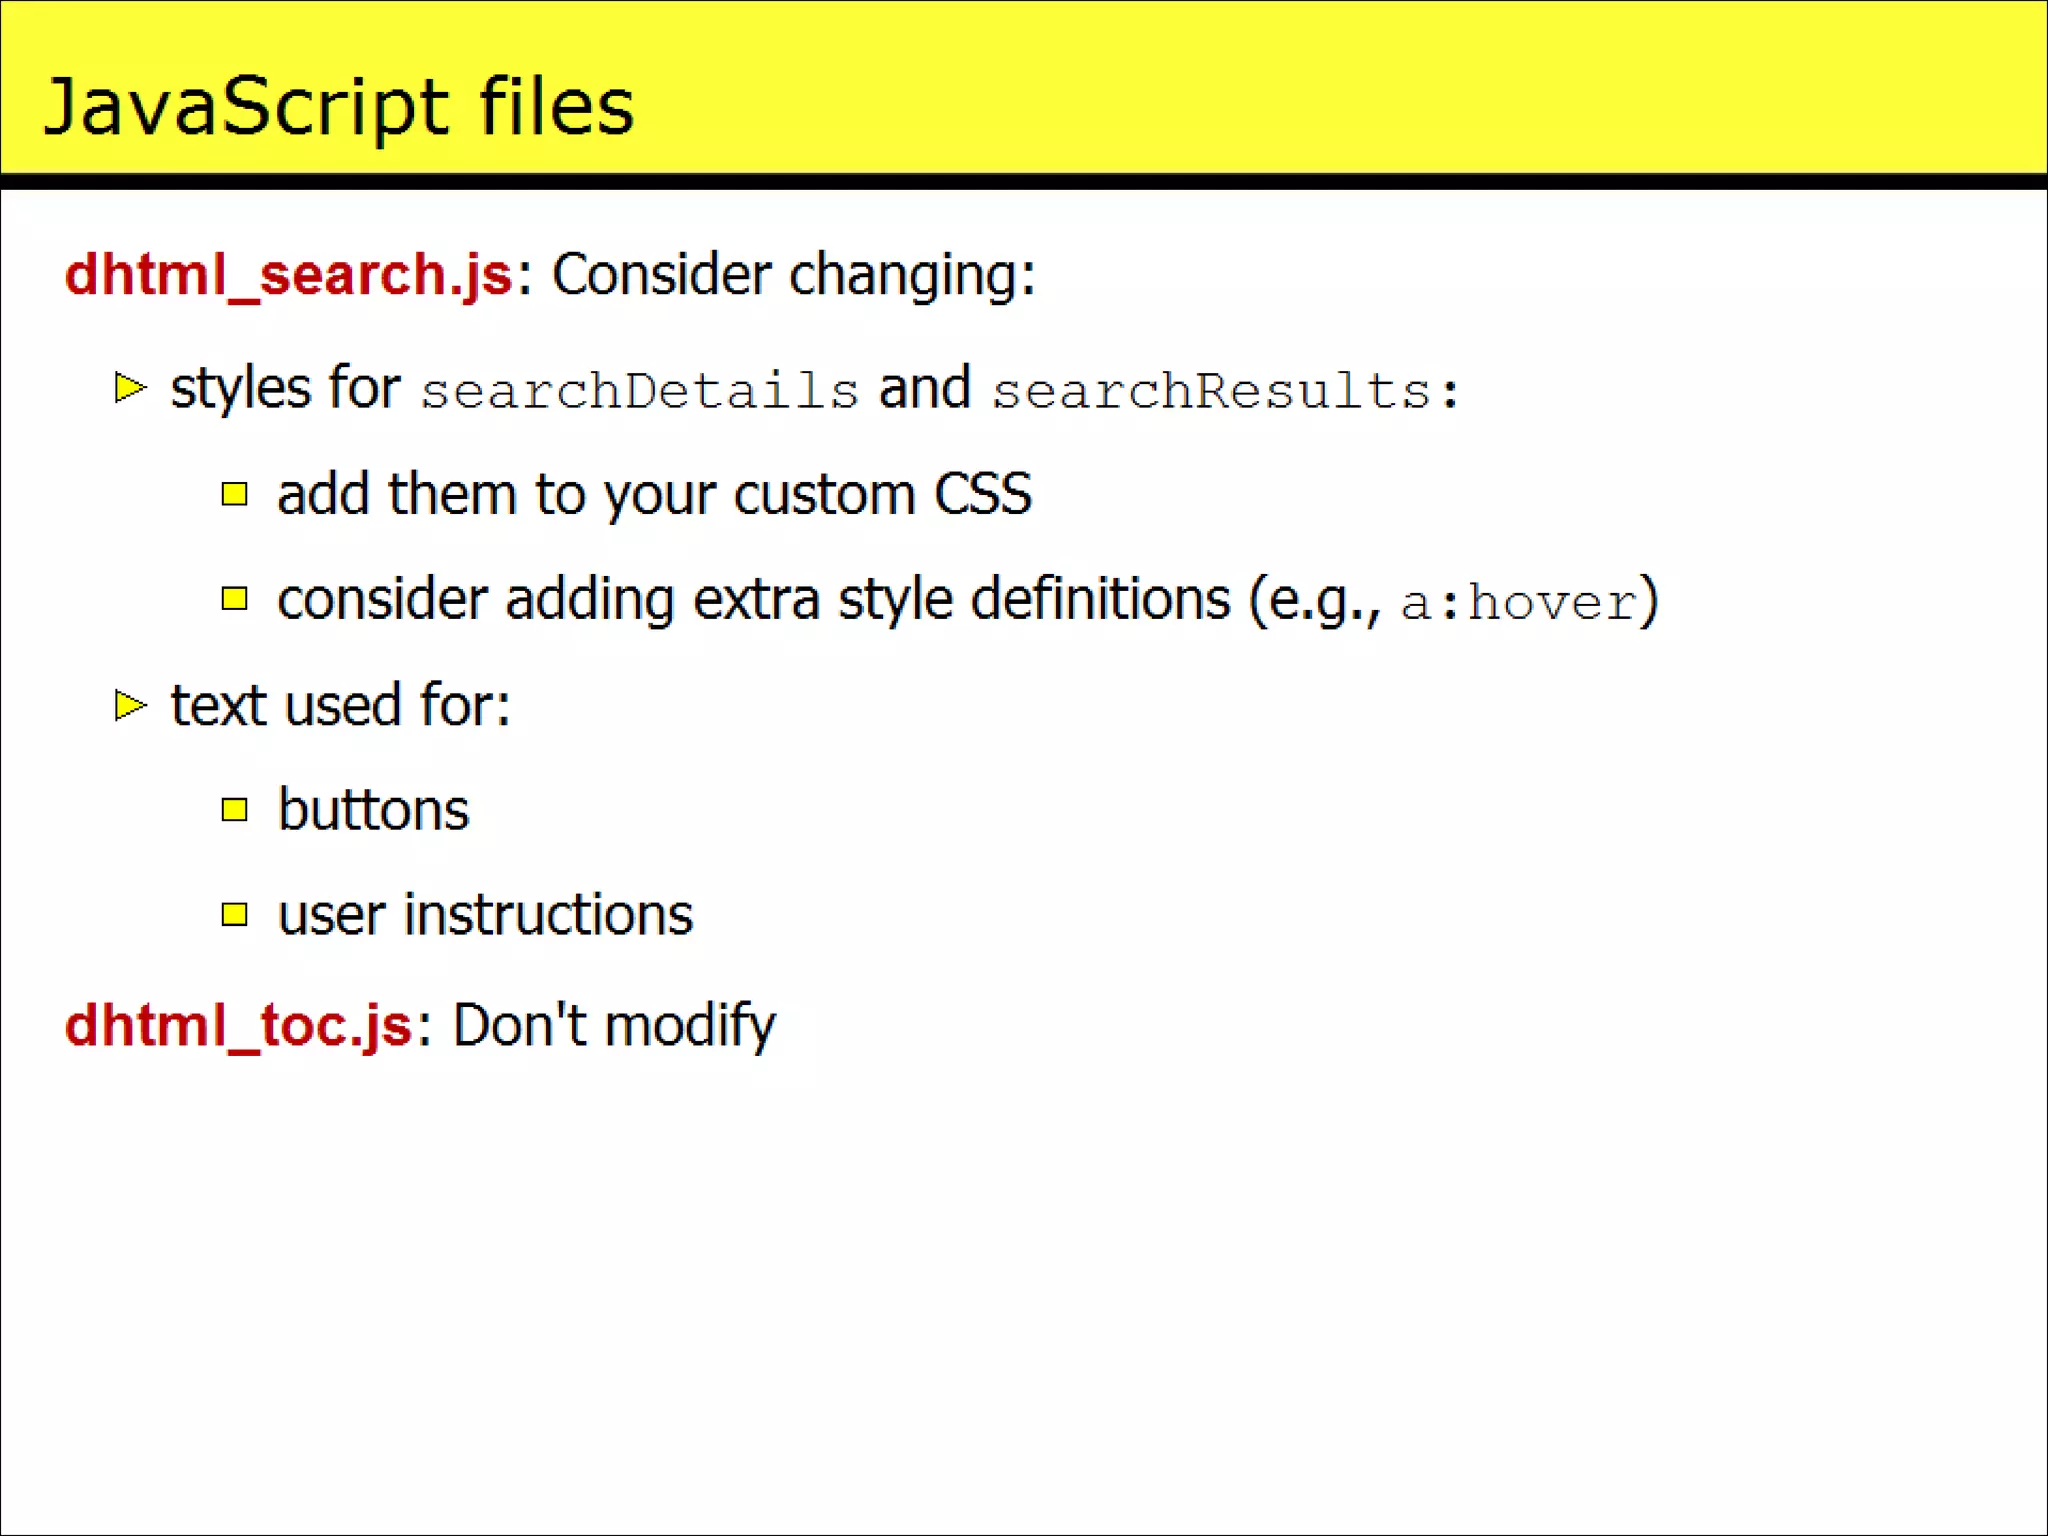Click the 'add them to your custom CSS' line
The image size is (2048, 1536).
[x=654, y=494]
